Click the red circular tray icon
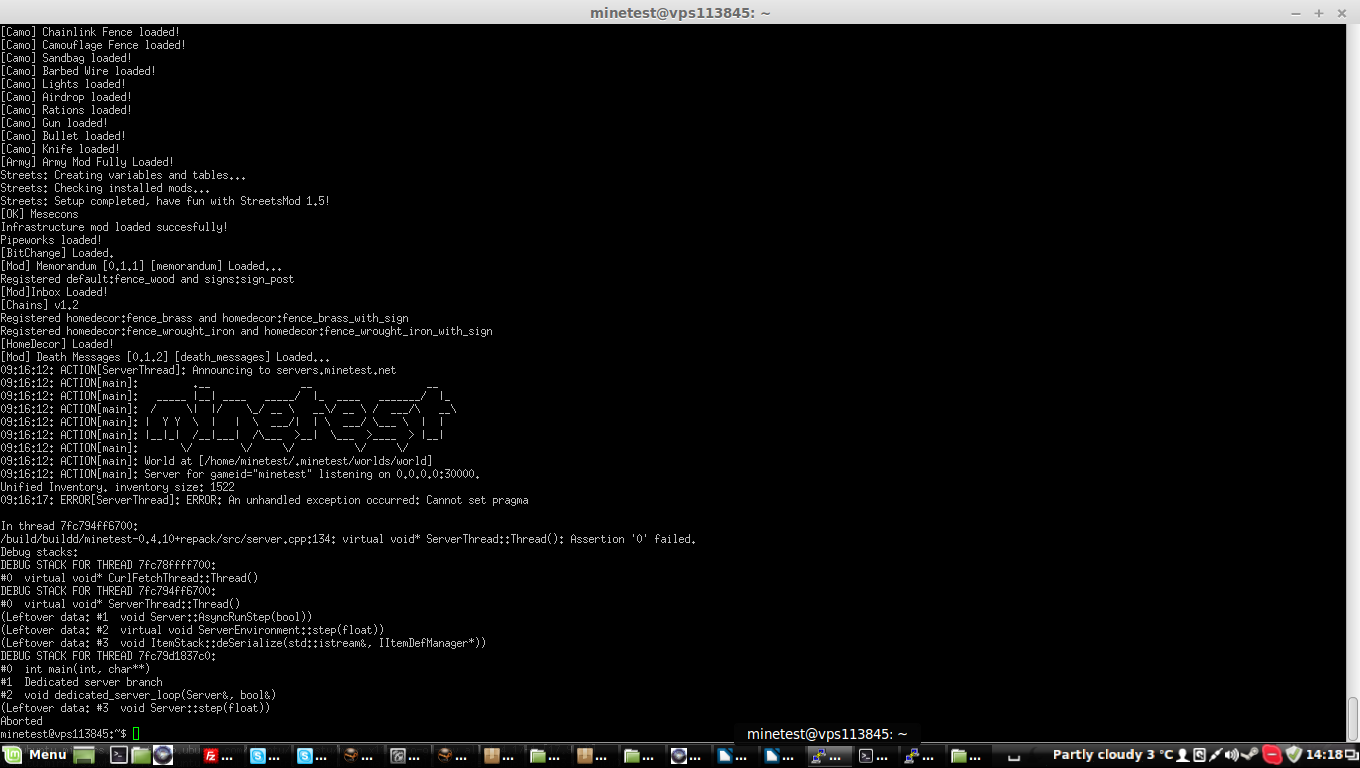The height and width of the screenshot is (768, 1360). coord(1272,755)
